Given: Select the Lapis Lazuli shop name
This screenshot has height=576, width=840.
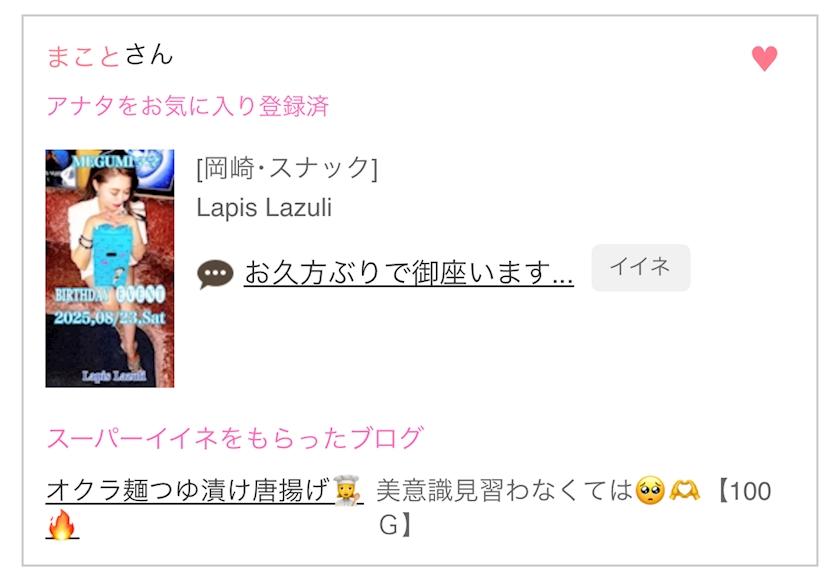Looking at the screenshot, I should (264, 208).
